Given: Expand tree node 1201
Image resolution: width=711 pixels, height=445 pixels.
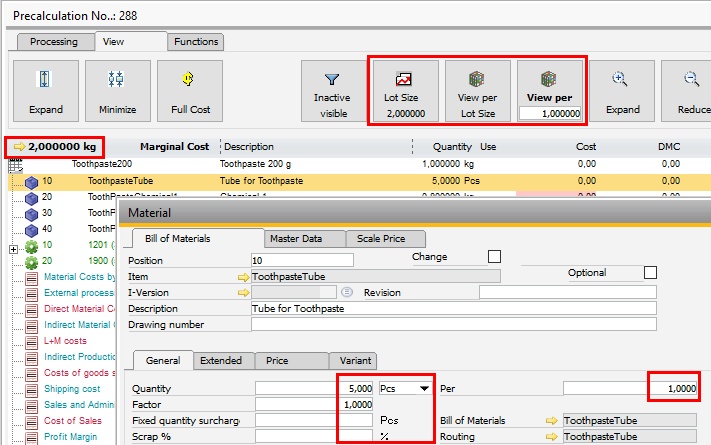Looking at the screenshot, I should click(13, 248).
